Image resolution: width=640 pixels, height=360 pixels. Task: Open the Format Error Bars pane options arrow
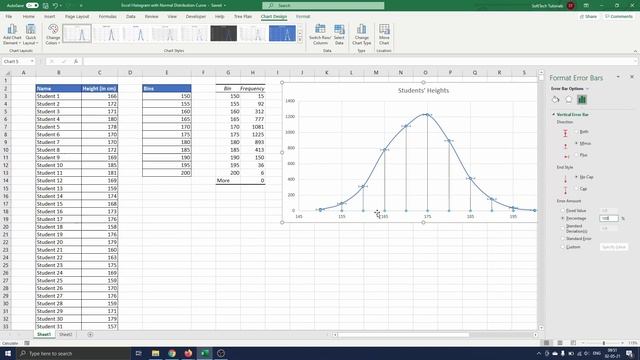pyautogui.click(x=618, y=77)
